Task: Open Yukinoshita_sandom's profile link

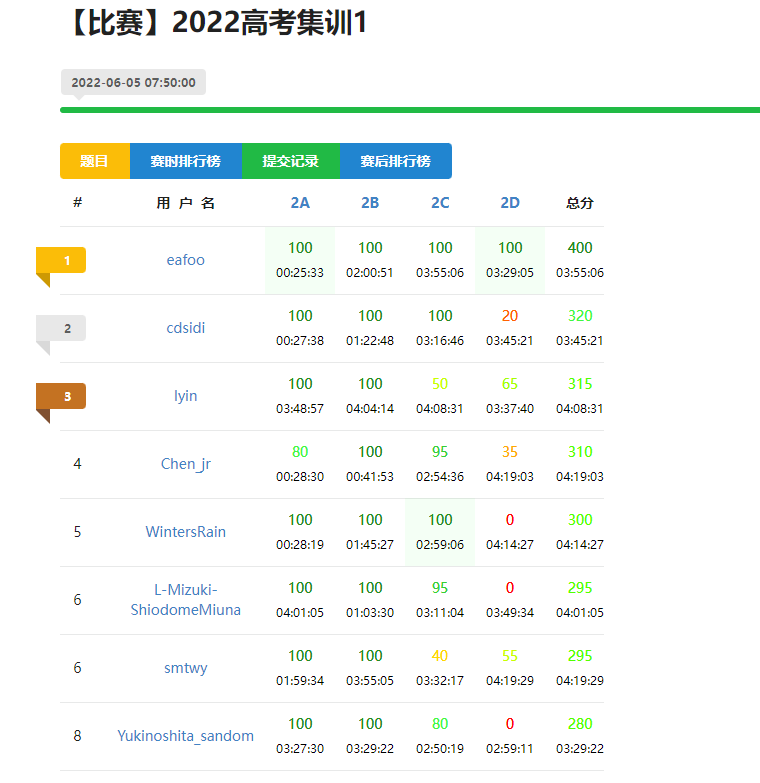Action: coord(185,736)
